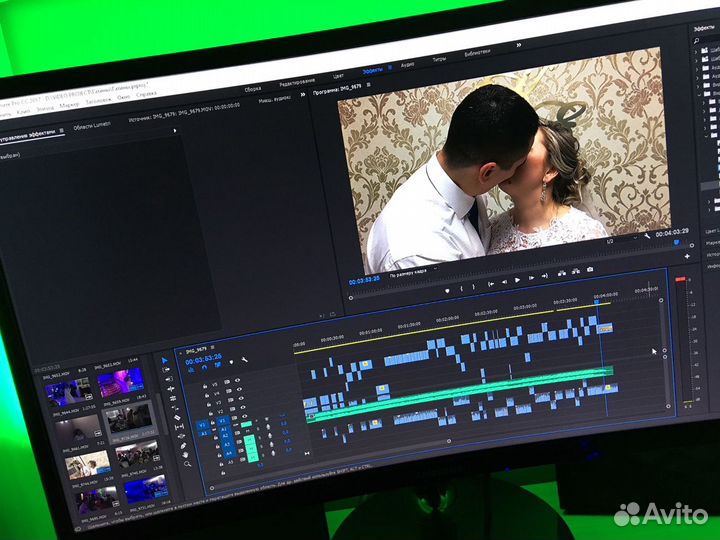Hide video track V1 with eye icon

pos(245,417)
